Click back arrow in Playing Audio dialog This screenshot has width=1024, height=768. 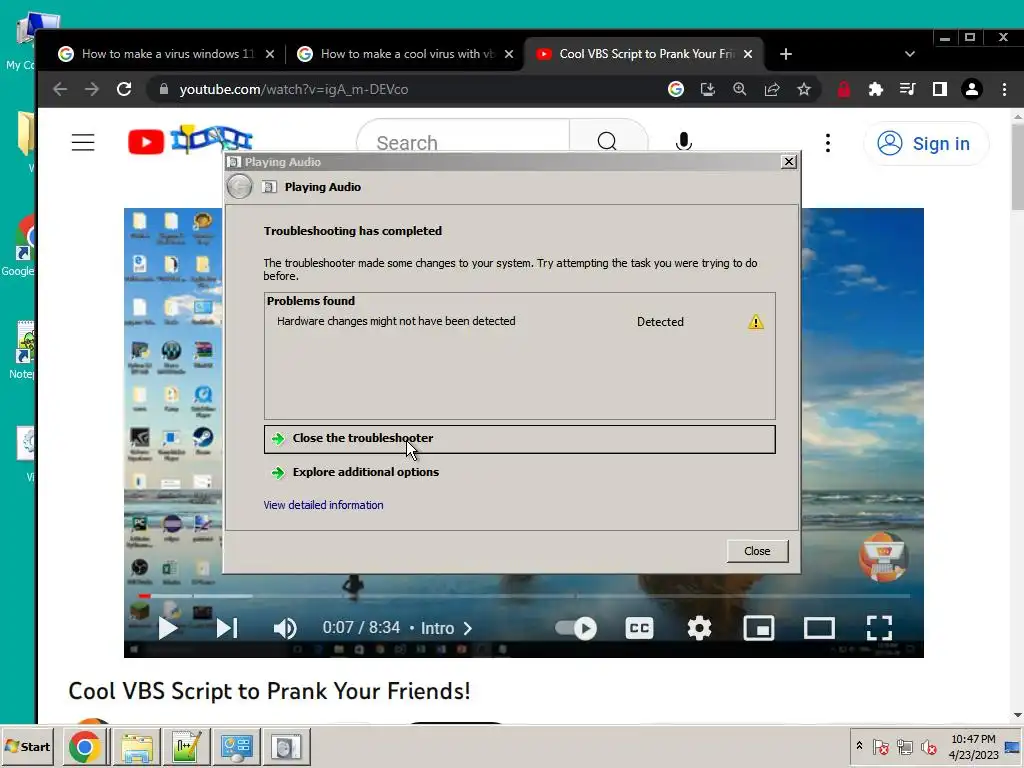click(x=240, y=187)
